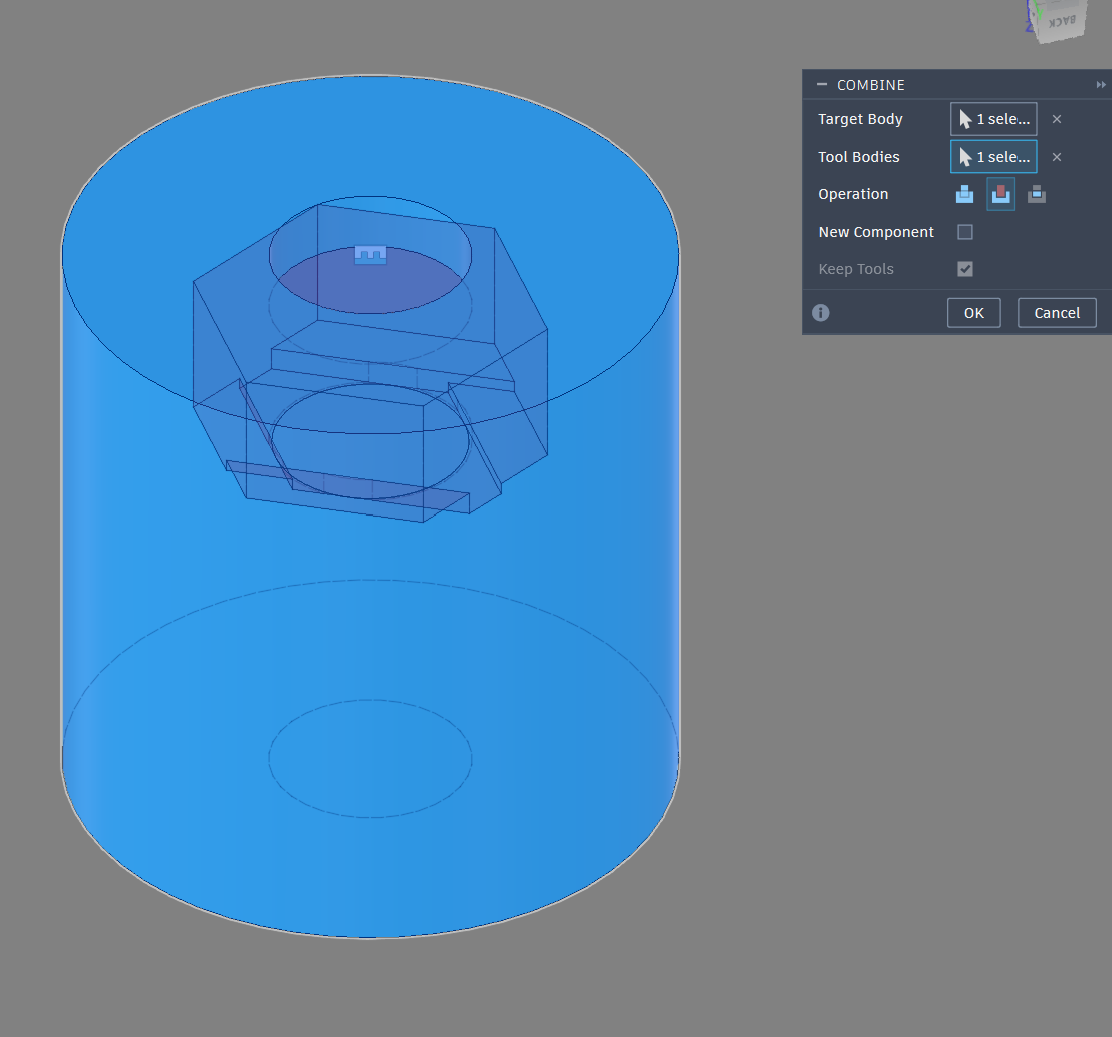This screenshot has height=1037, width=1112.
Task: Click the New Component label
Action: click(x=876, y=232)
